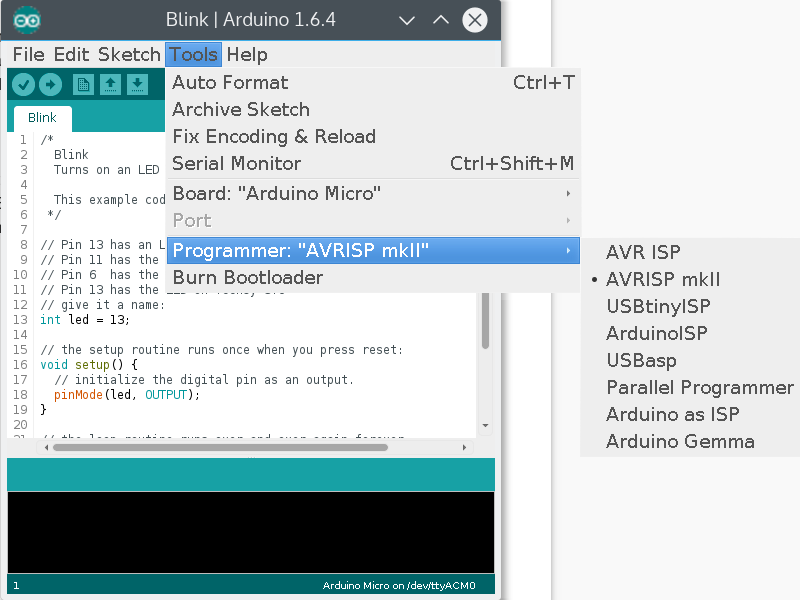Viewport: 800px width, 600px height.
Task: Open the Serial Monitor menu entry
Action: point(373,164)
